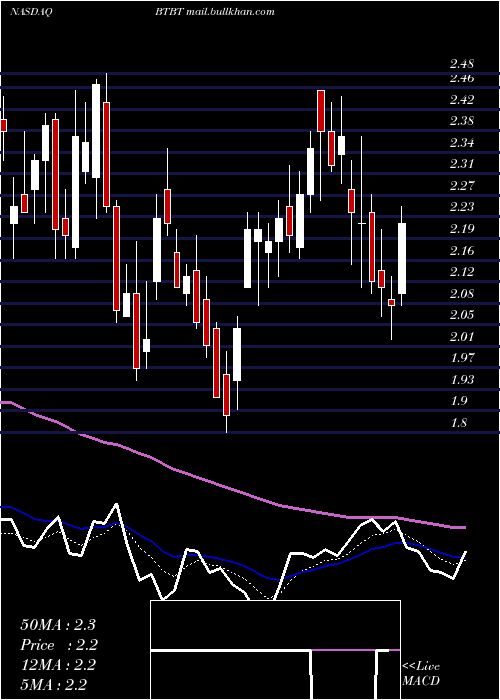Screen dimensions: 500x700
Task: Pick the 2.34 price level label
Action: tap(461, 143)
